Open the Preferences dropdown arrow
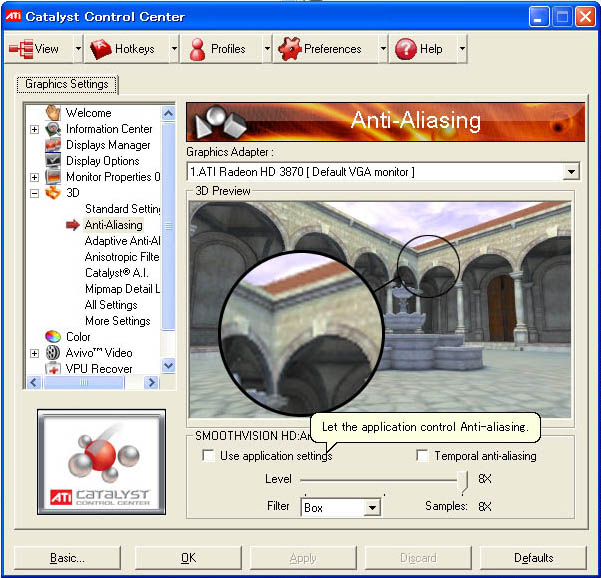Viewport: 601px width, 578px height. click(383, 49)
